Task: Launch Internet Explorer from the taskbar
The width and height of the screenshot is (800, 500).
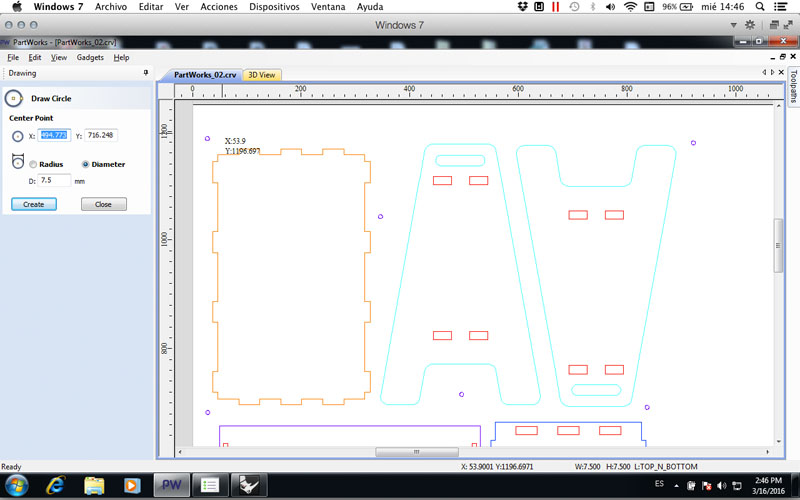Action: (x=55, y=485)
